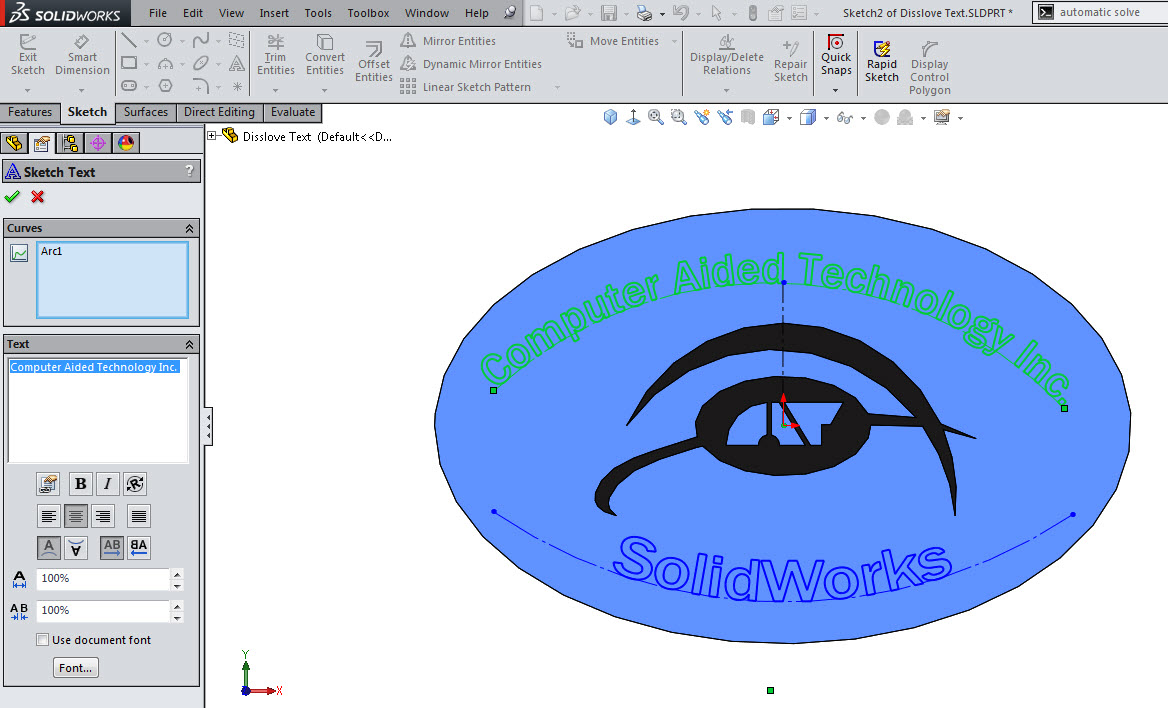Cancel Sketch Text with red X
This screenshot has height=708, width=1168.
[x=38, y=197]
